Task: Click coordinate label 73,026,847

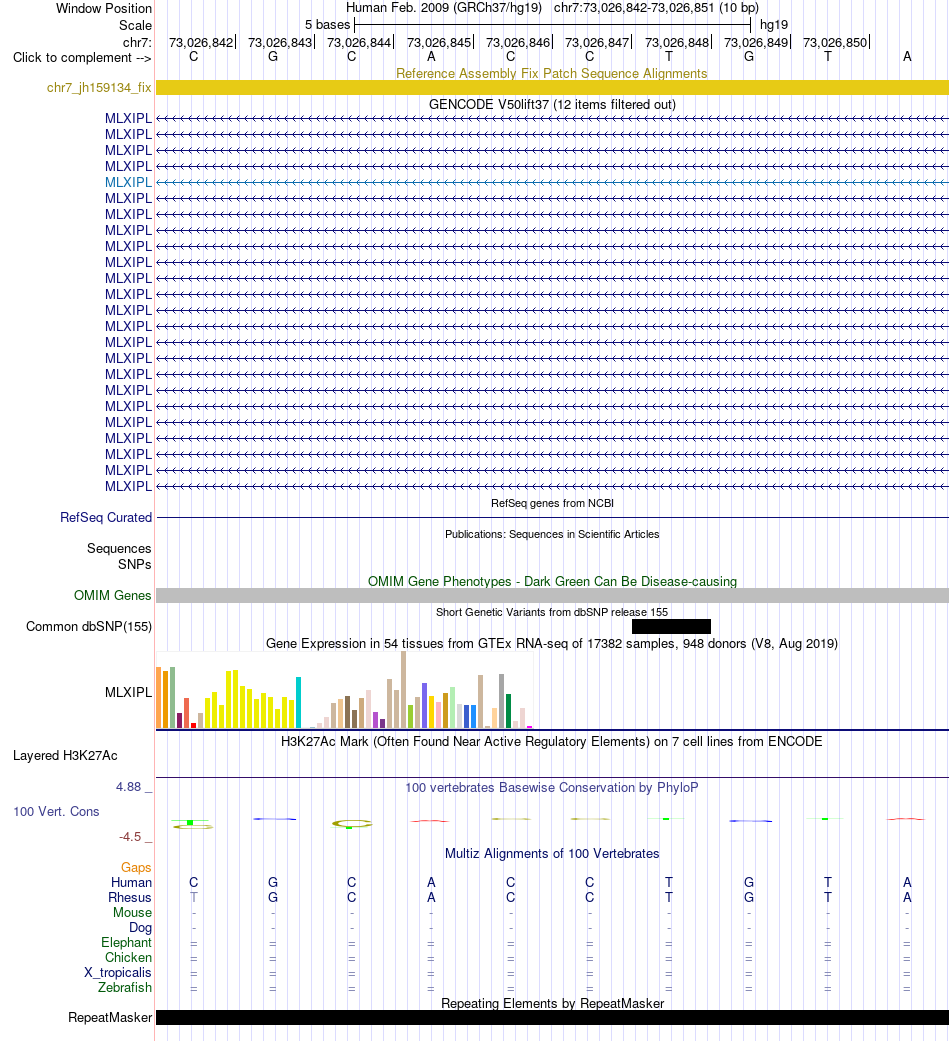Action: [597, 42]
